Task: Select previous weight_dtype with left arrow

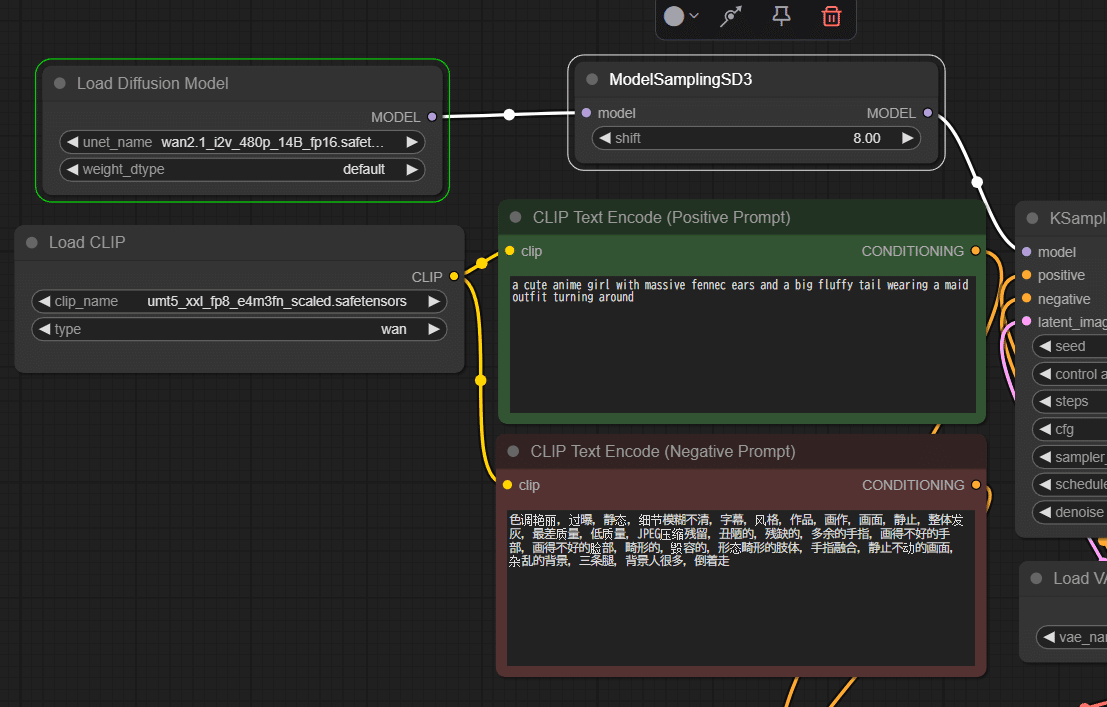Action: click(x=72, y=170)
